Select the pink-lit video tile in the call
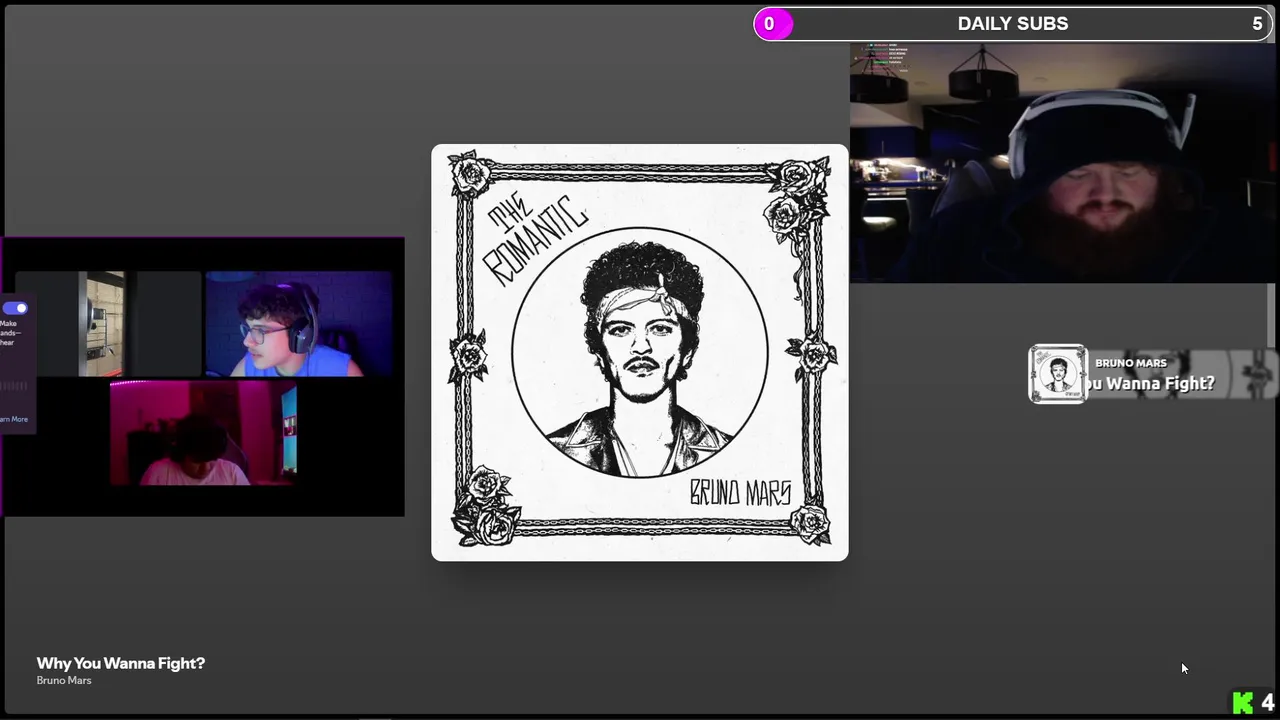1280x720 pixels. pos(203,432)
